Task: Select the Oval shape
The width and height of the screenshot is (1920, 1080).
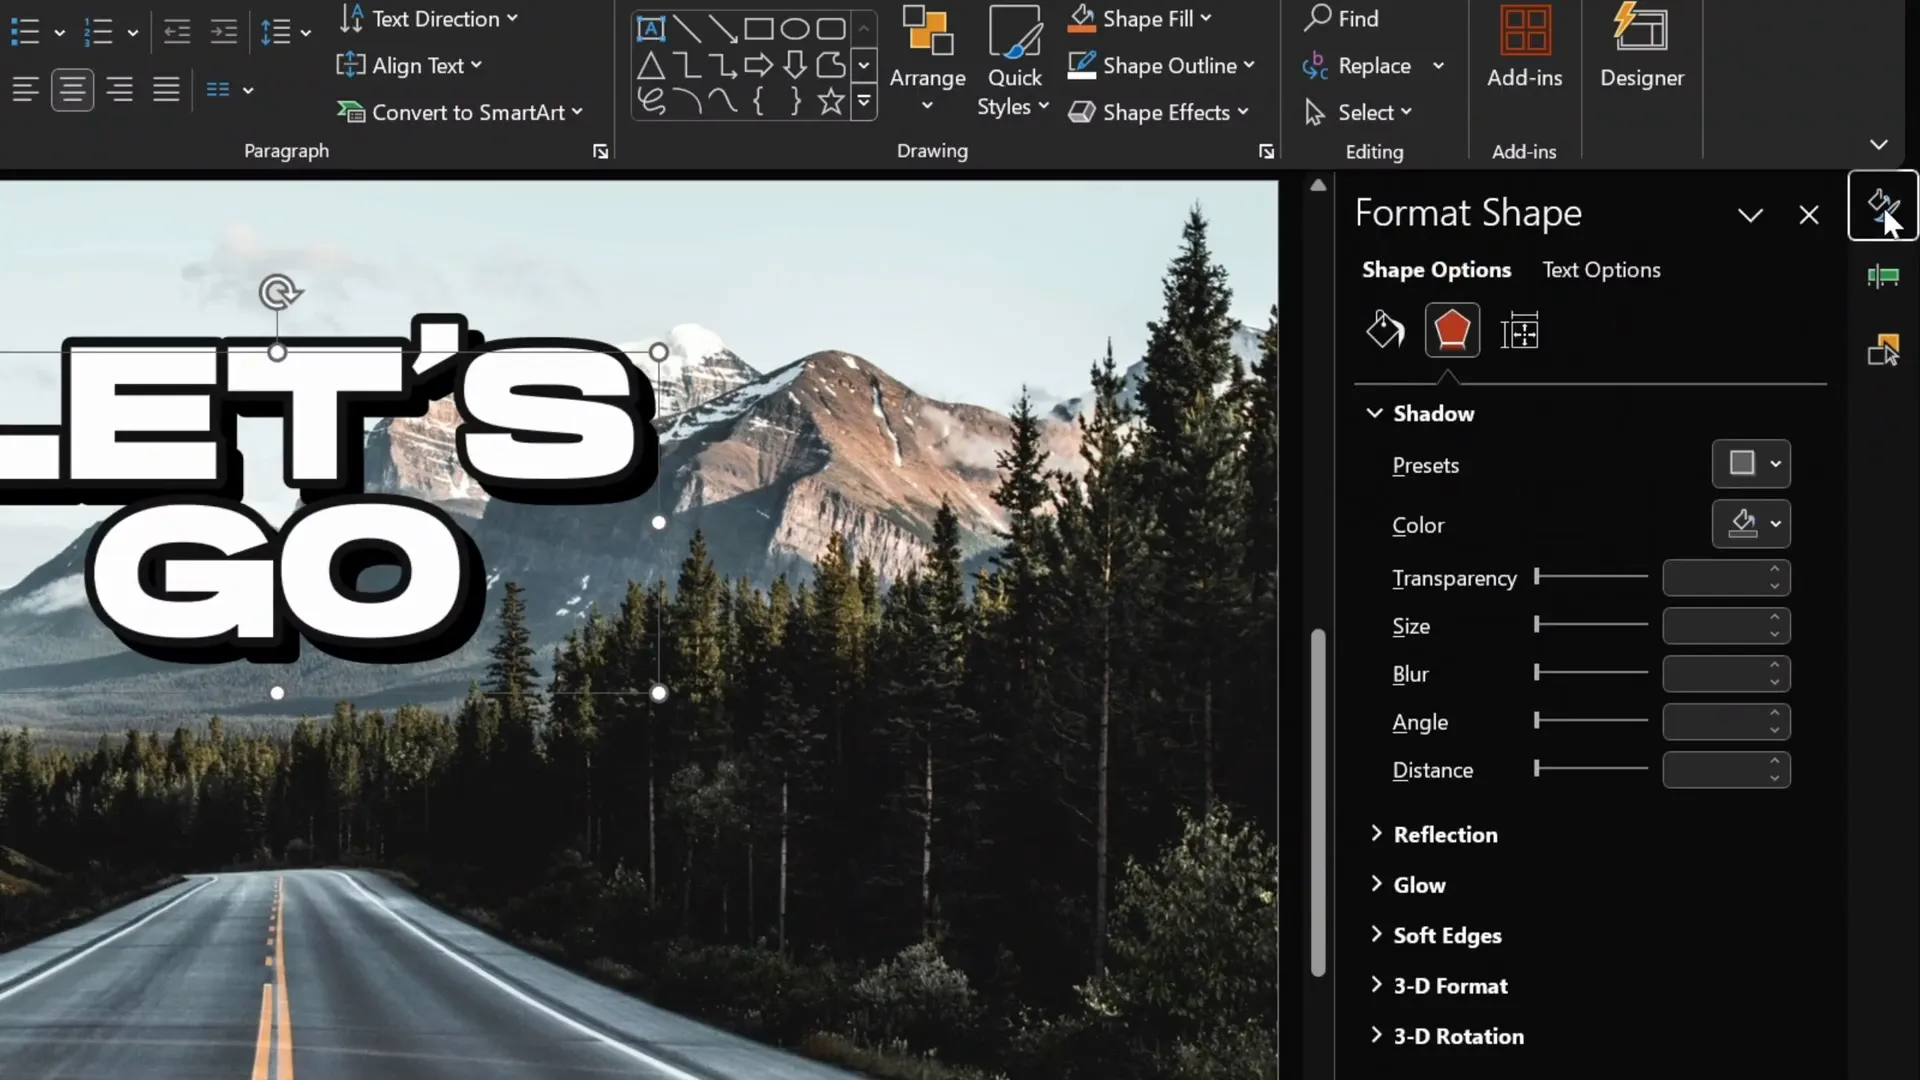Action: click(795, 28)
